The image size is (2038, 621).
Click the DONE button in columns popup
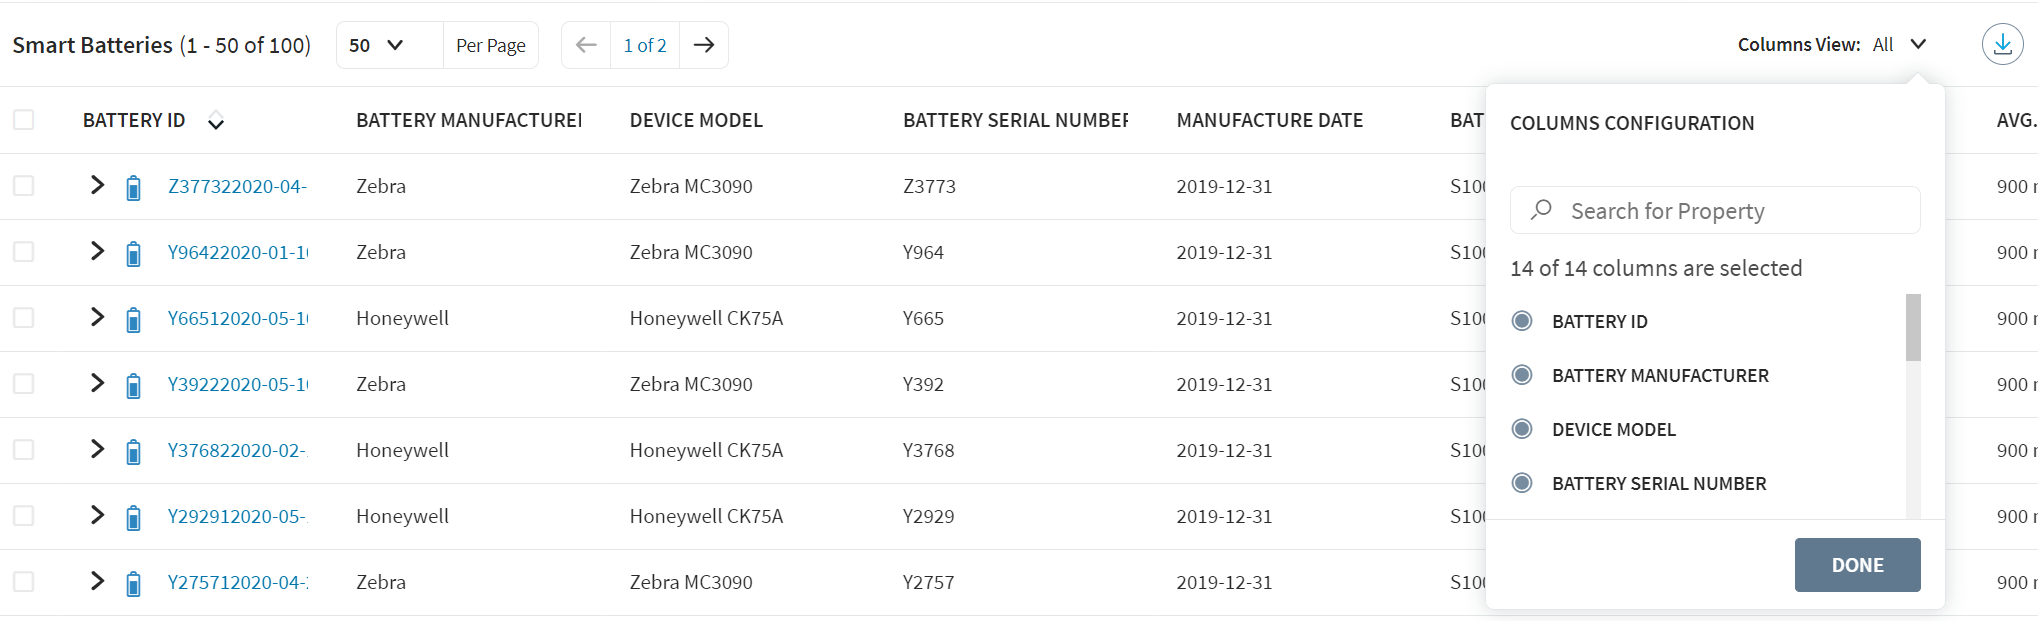pyautogui.click(x=1856, y=565)
